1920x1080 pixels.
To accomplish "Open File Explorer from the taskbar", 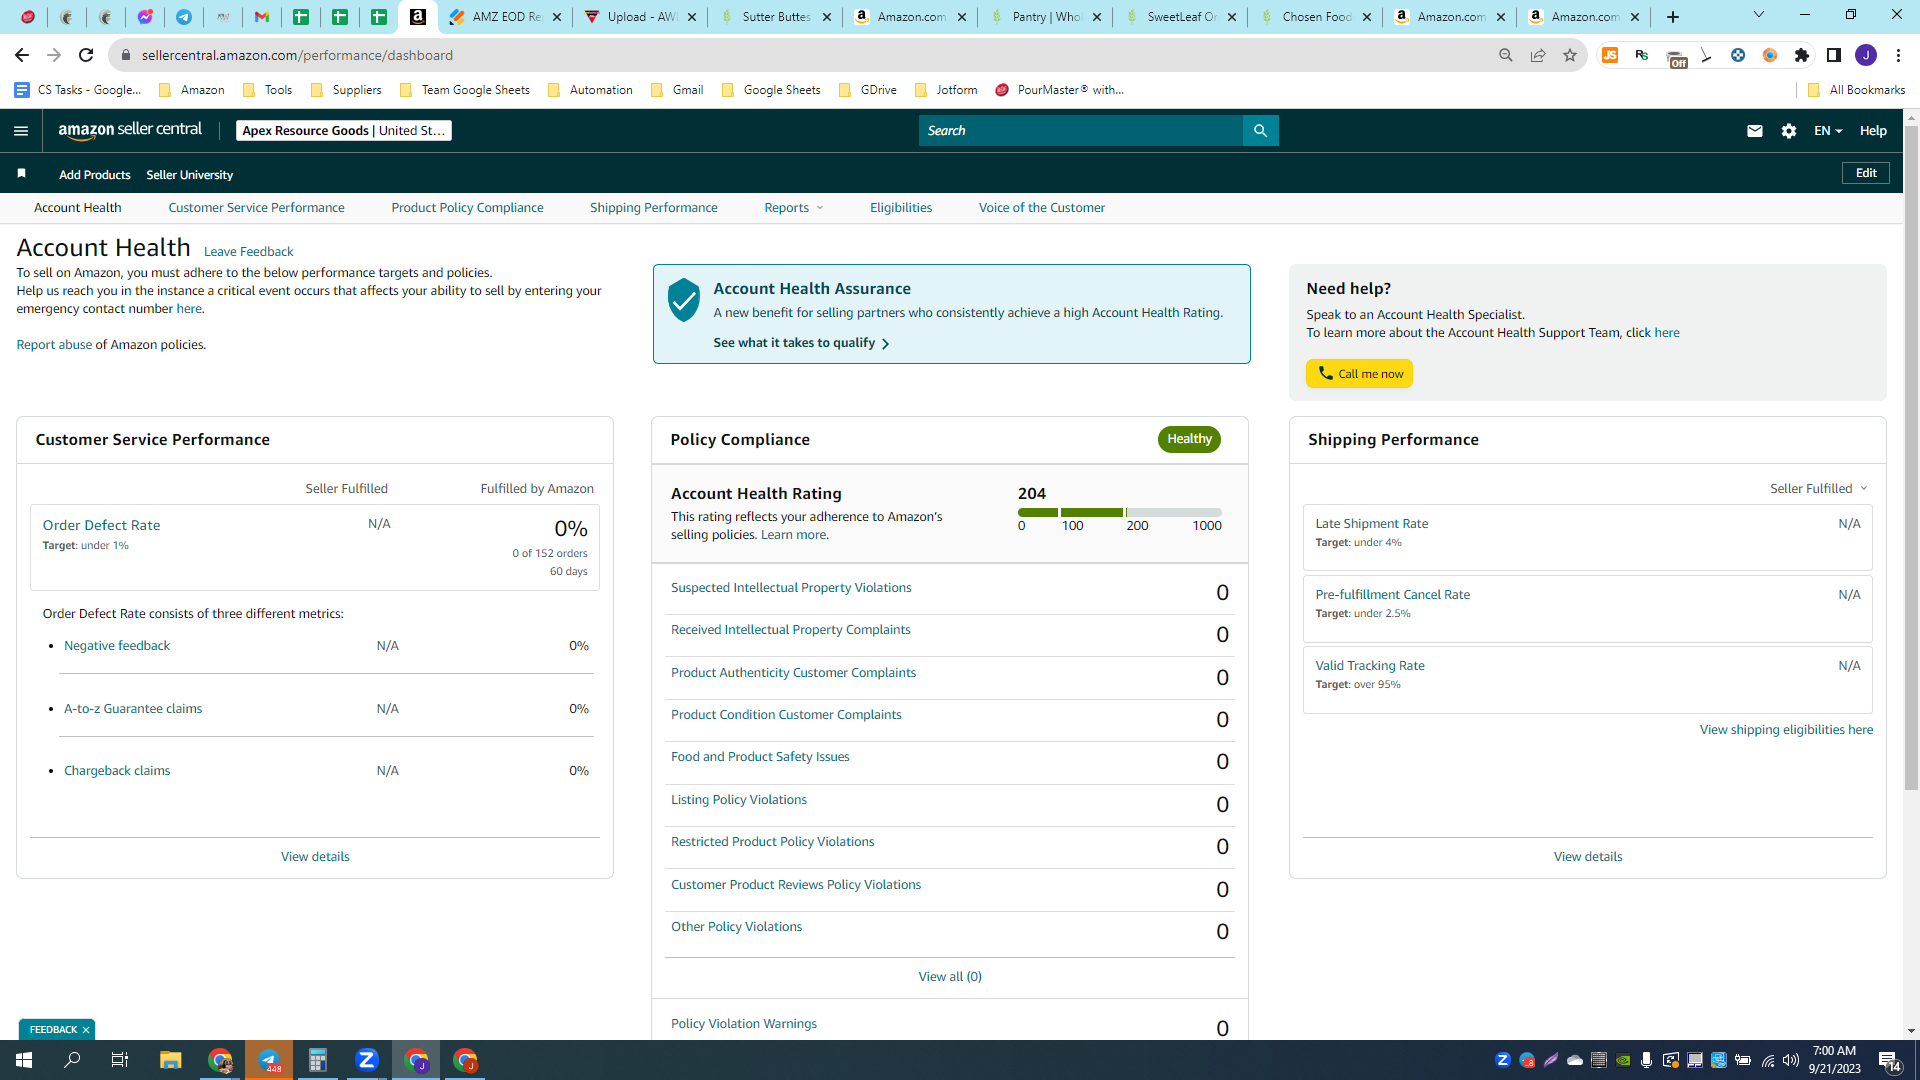I will pos(171,1060).
